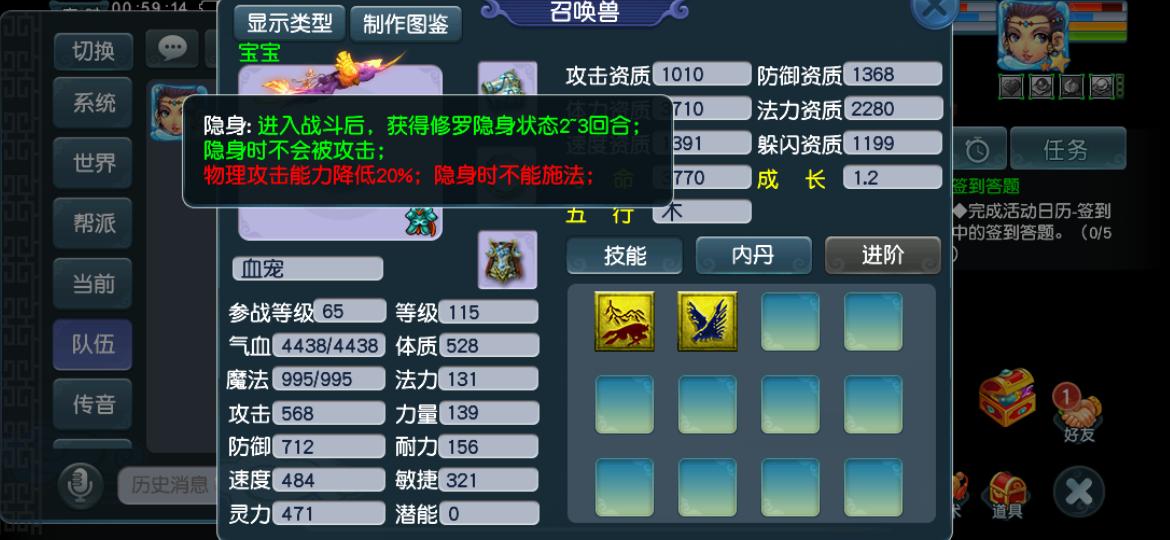Select the 世界 world chat channel

click(x=93, y=163)
